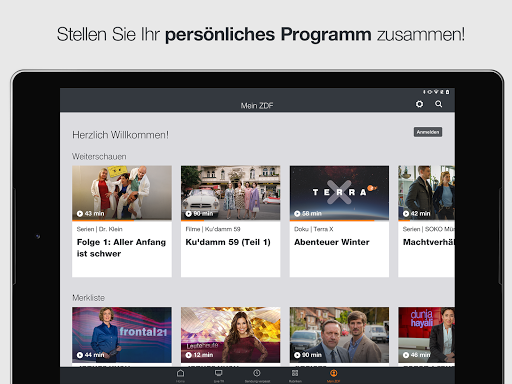
Task: Select the Mein ZDF tab
Action: tap(333, 375)
